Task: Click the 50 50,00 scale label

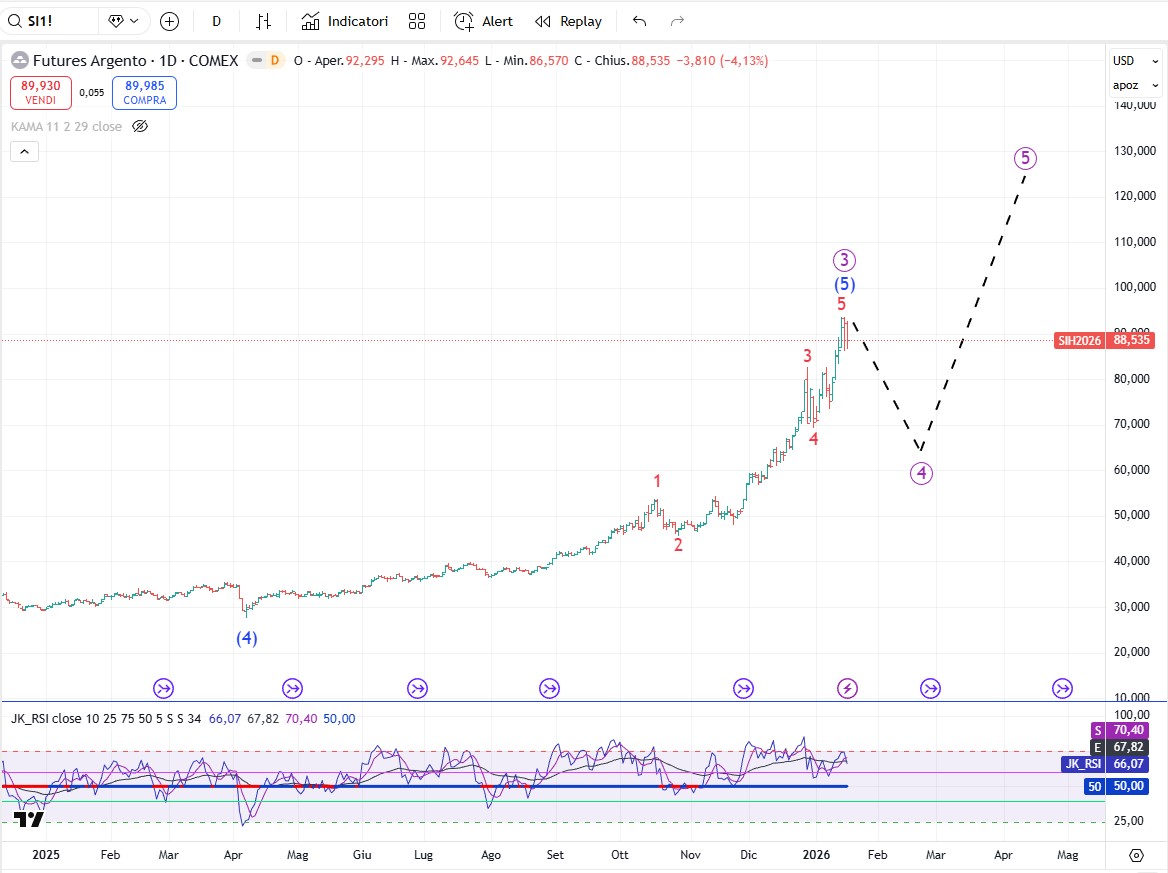Action: pyautogui.click(x=1117, y=787)
